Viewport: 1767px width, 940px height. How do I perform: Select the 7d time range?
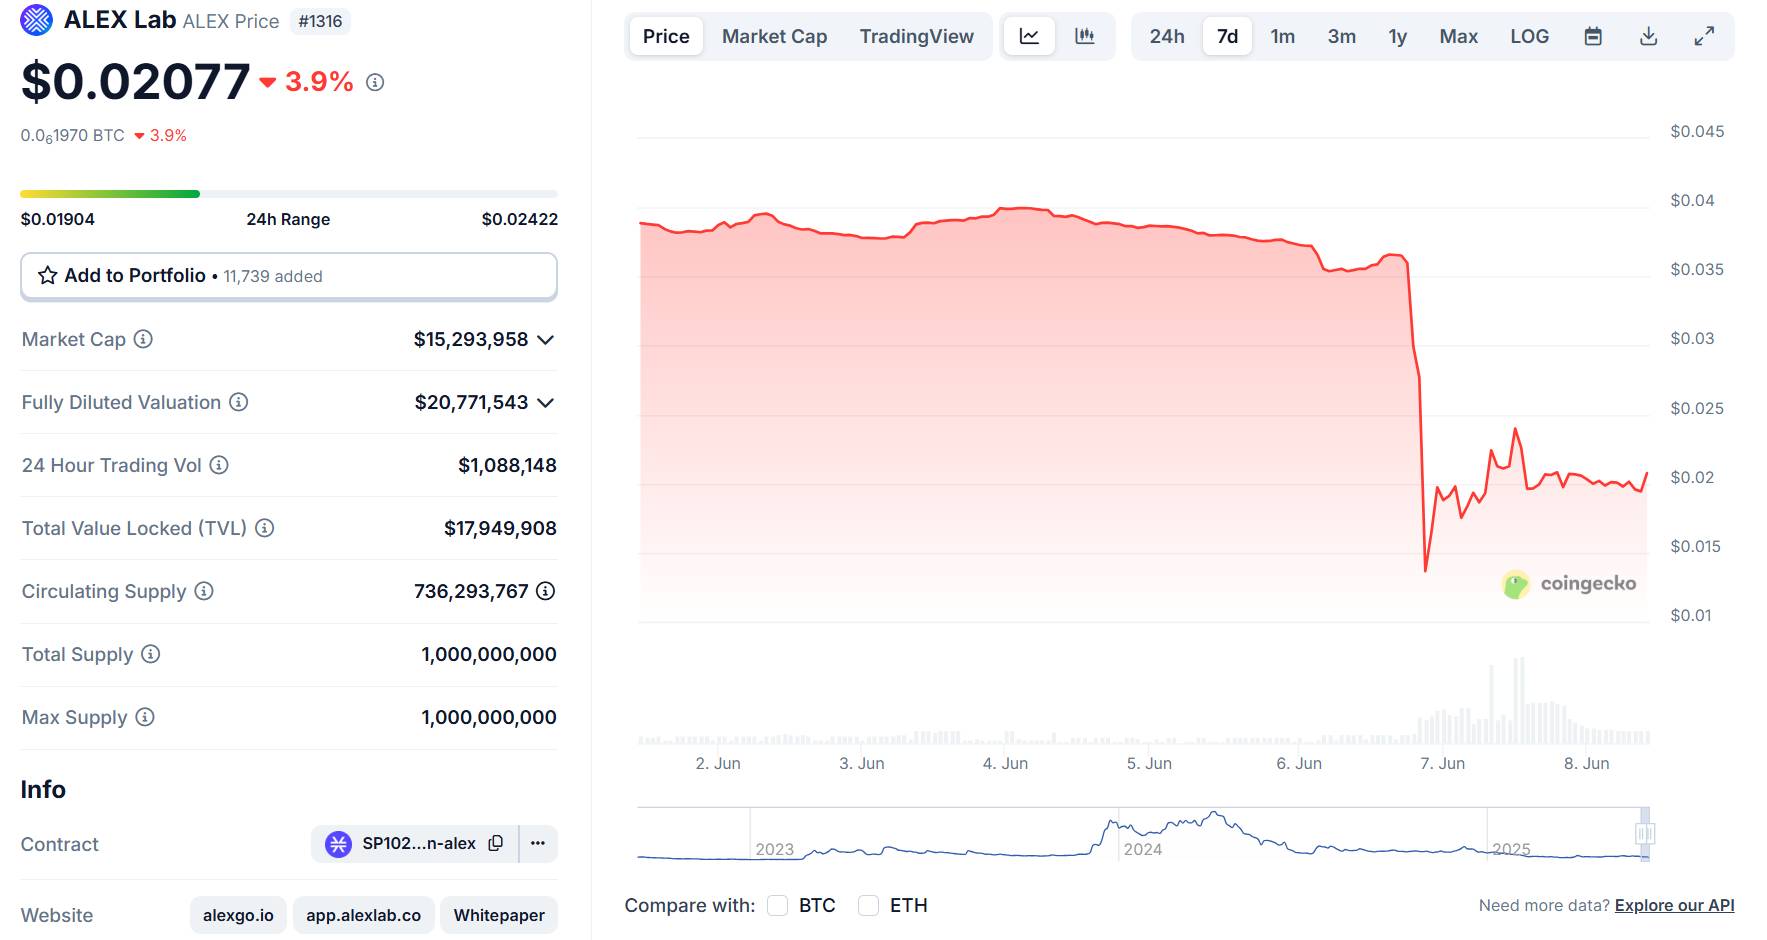[1227, 36]
